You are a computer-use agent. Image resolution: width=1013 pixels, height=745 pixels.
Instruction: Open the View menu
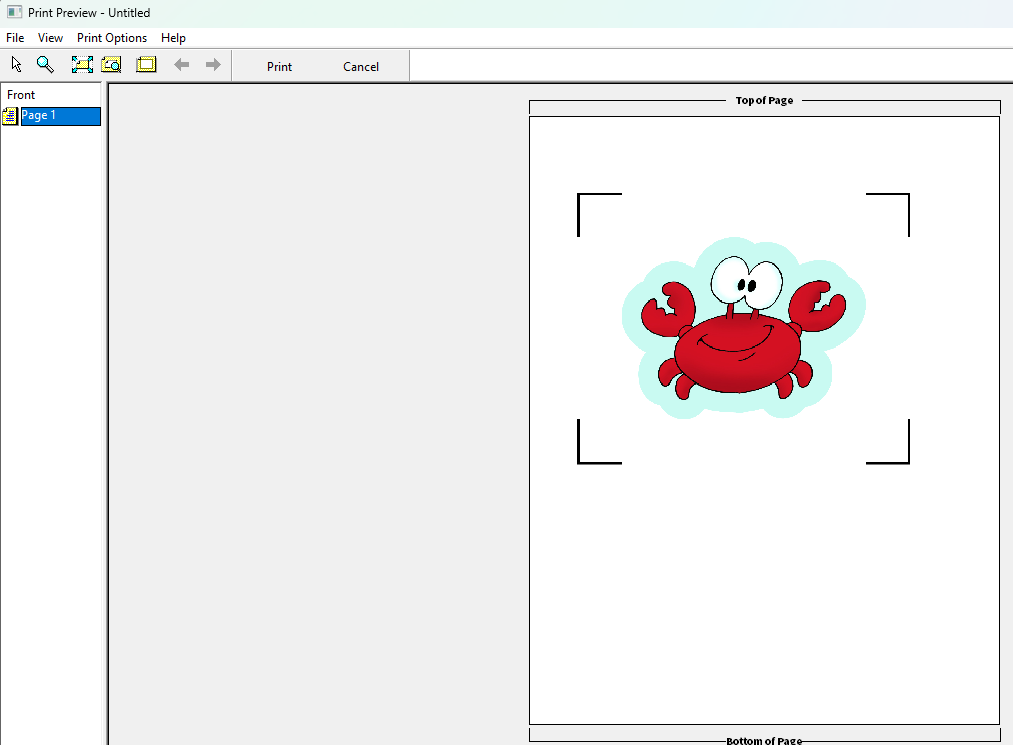(x=50, y=38)
